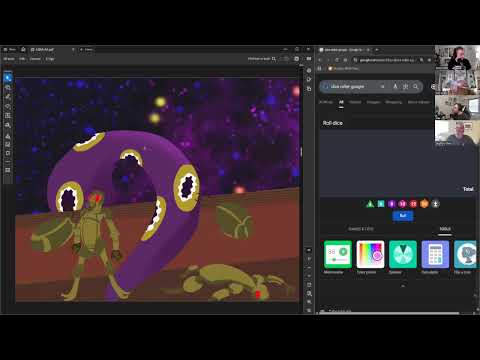The image size is (480, 360).
Task: Choose the Select tool in Acrobat toolbar
Action: click(8, 78)
